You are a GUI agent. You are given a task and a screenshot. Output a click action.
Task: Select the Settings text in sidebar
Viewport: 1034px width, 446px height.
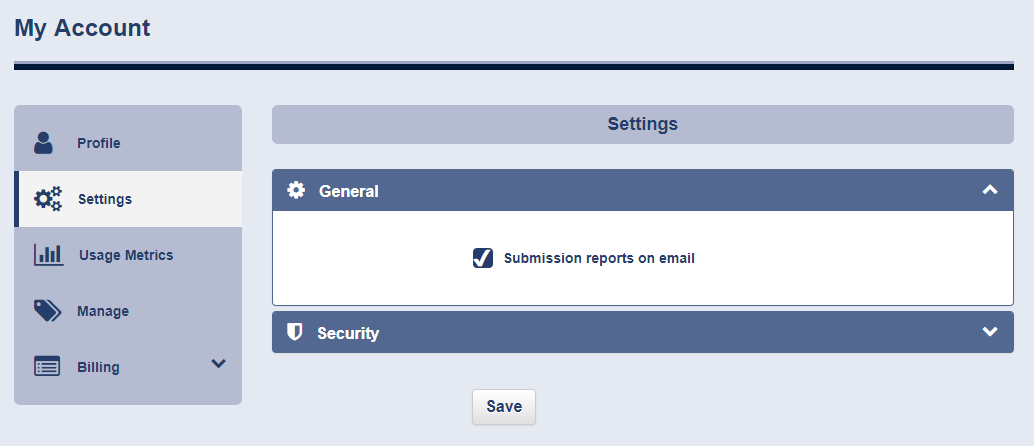(x=105, y=199)
